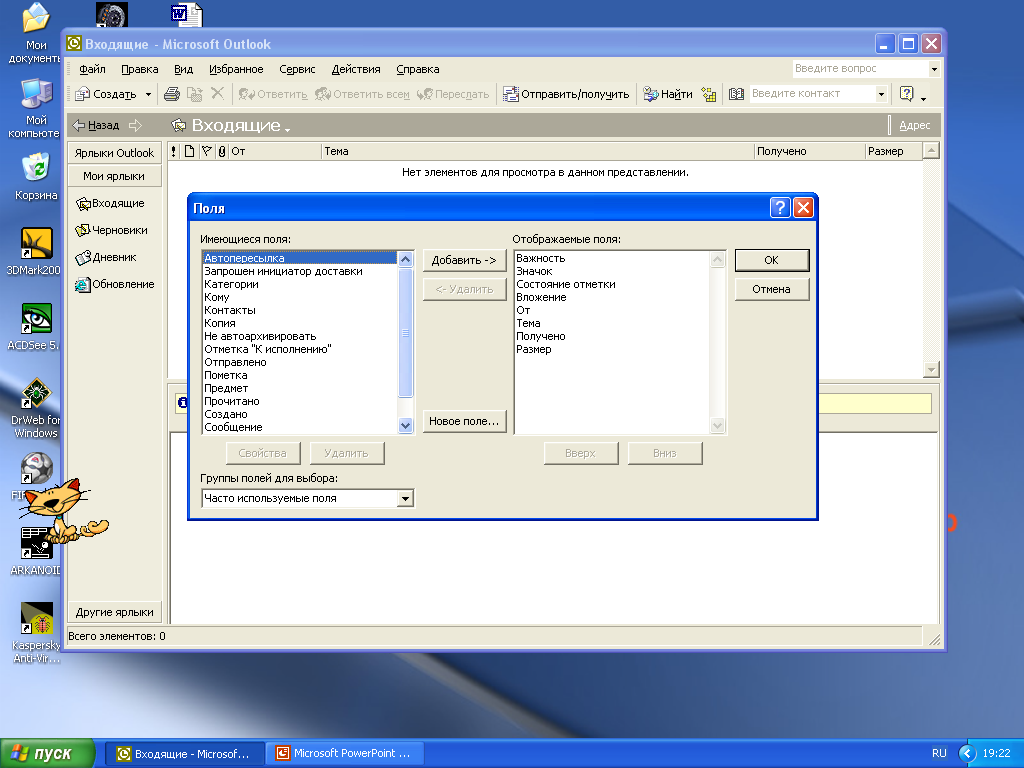Image resolution: width=1024 pixels, height=768 pixels.
Task: Click the Ярлыки Outlook group button
Action: 114,153
